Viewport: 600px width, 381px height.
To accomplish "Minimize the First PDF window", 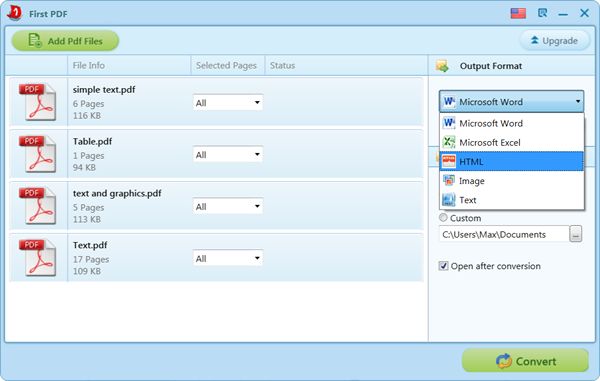I will pyautogui.click(x=563, y=14).
